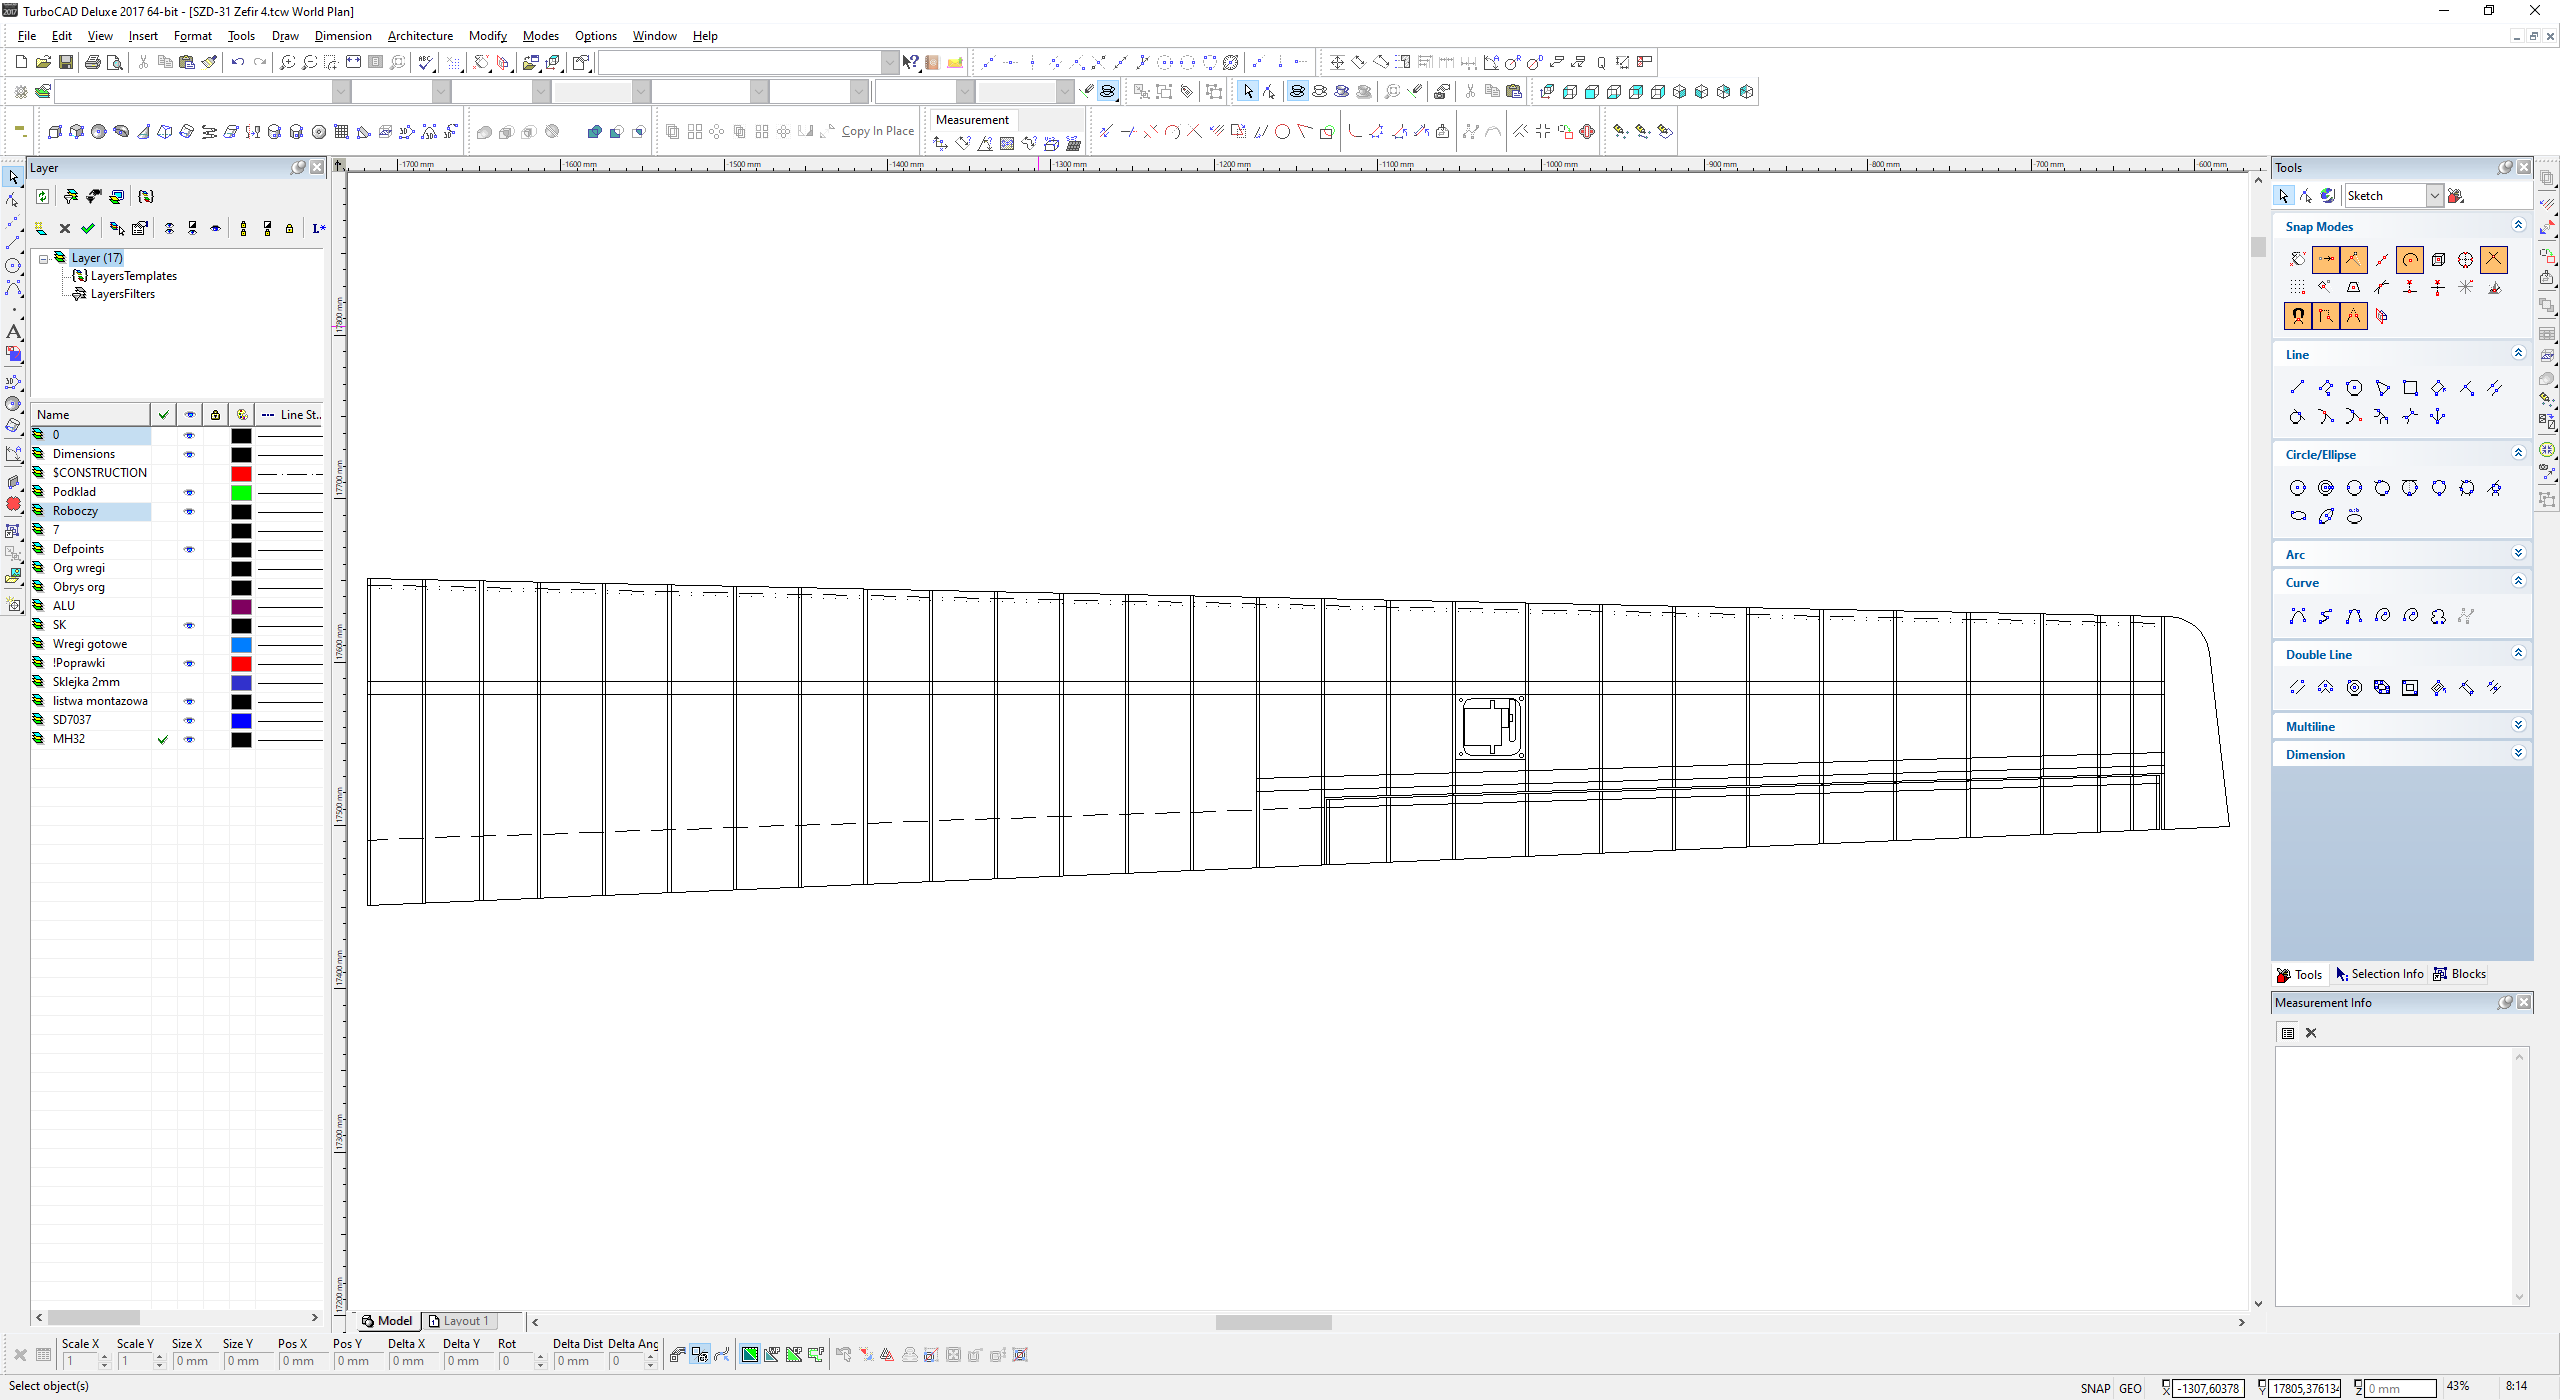Collapse the Layer (17) tree node
Viewport: 2560px width, 1400px height.
(44, 259)
